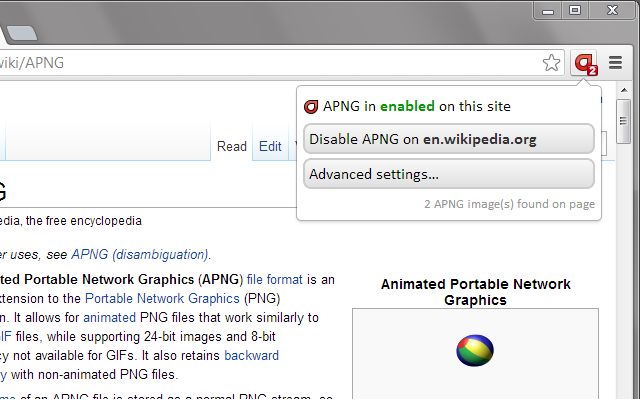This screenshot has width=640, height=400.
Task: Switch to the Edit tab
Action: click(x=270, y=146)
